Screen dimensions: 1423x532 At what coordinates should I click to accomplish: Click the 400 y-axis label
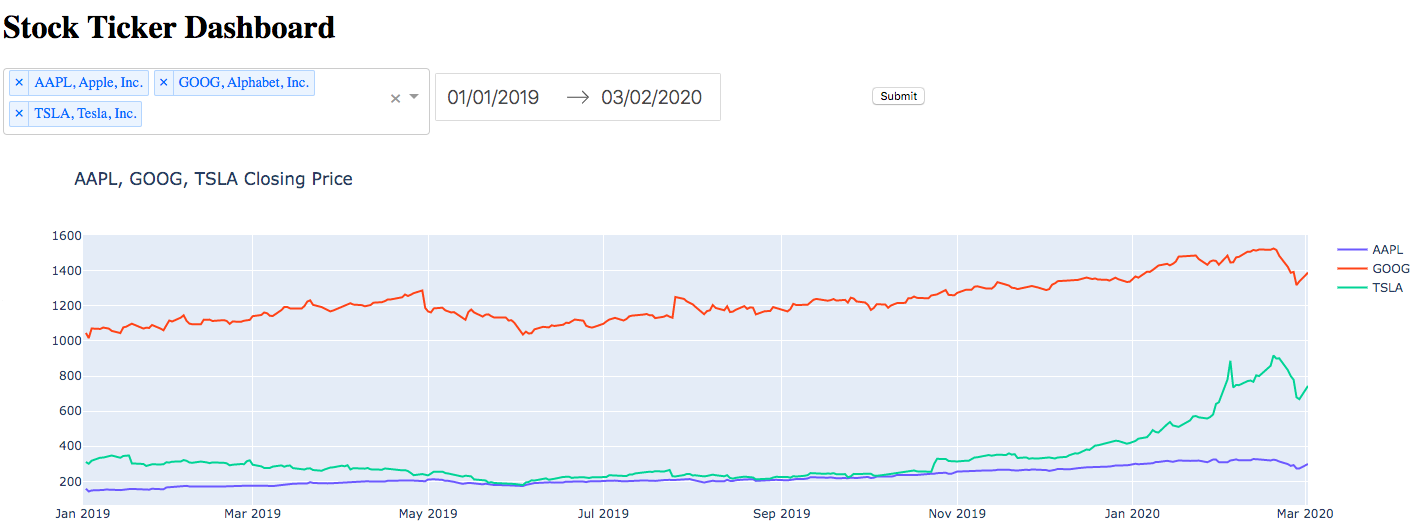coord(68,446)
